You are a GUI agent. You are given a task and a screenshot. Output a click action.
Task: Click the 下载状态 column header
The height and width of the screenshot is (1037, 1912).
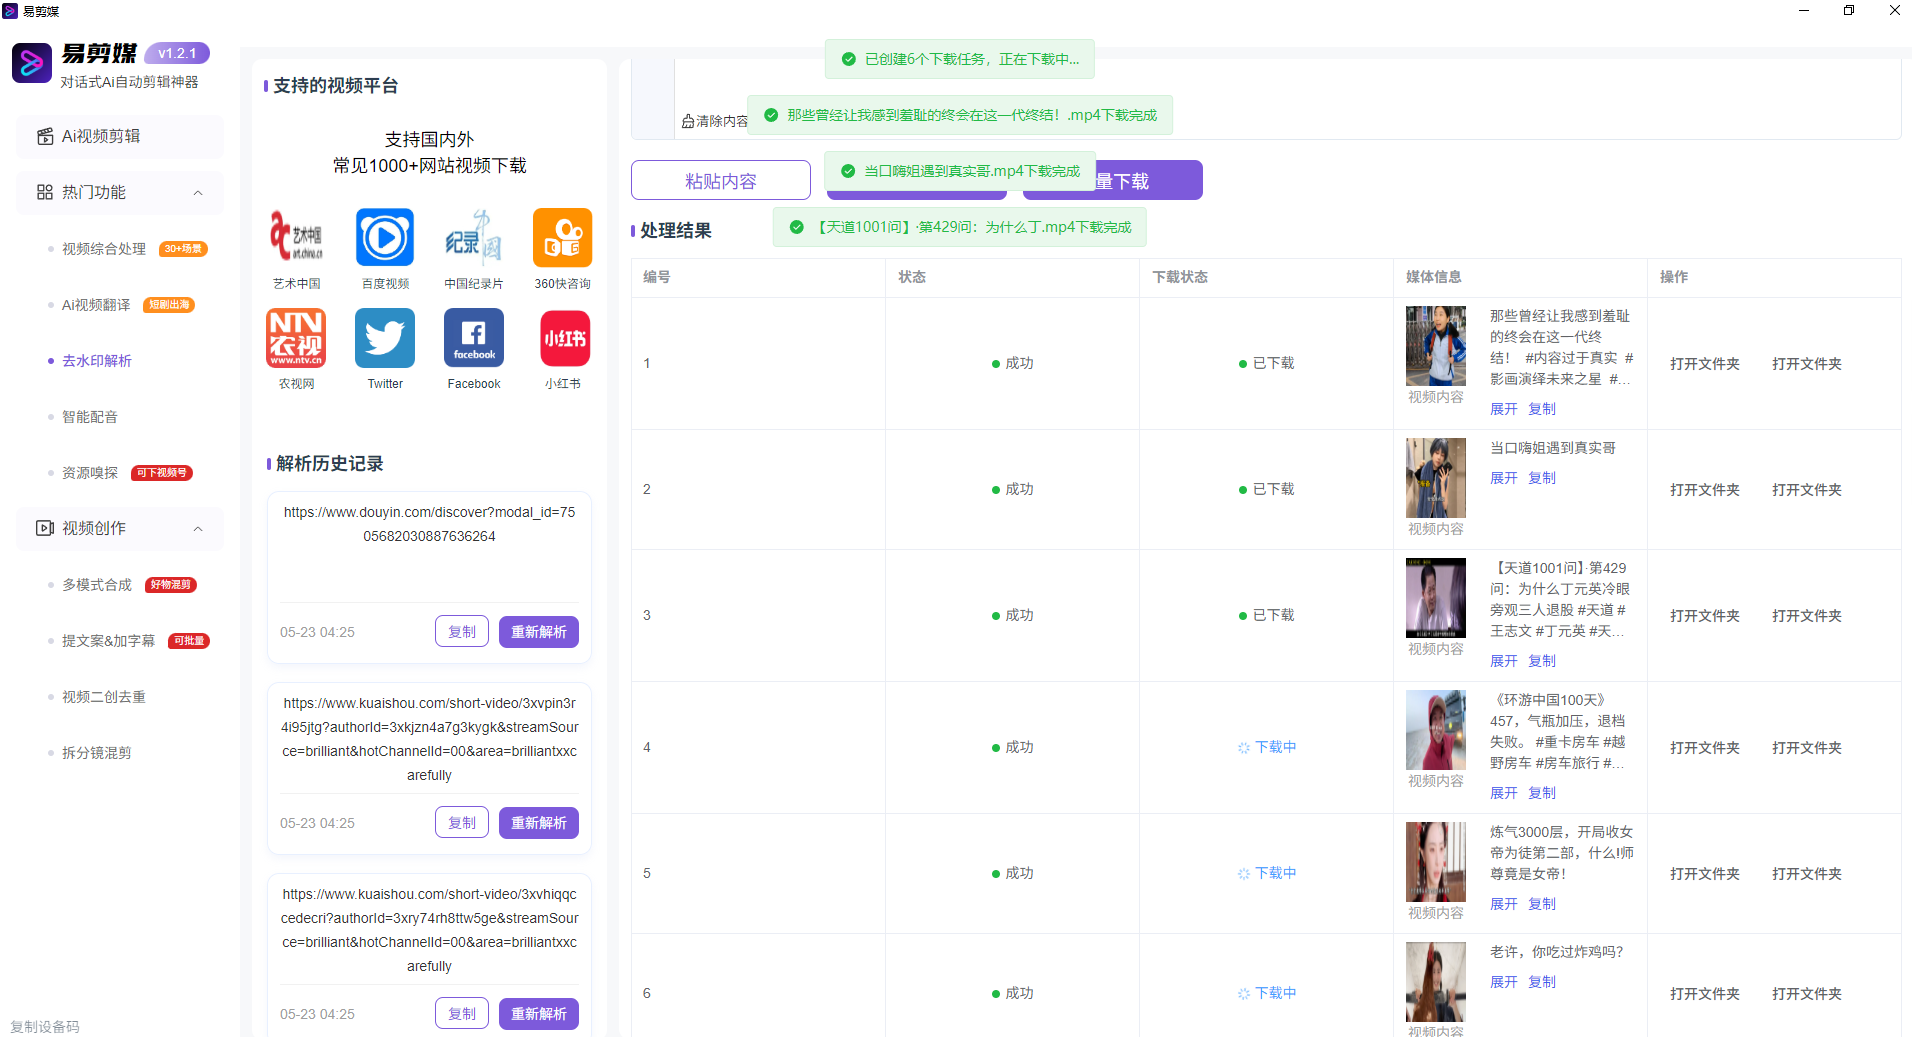pos(1180,277)
